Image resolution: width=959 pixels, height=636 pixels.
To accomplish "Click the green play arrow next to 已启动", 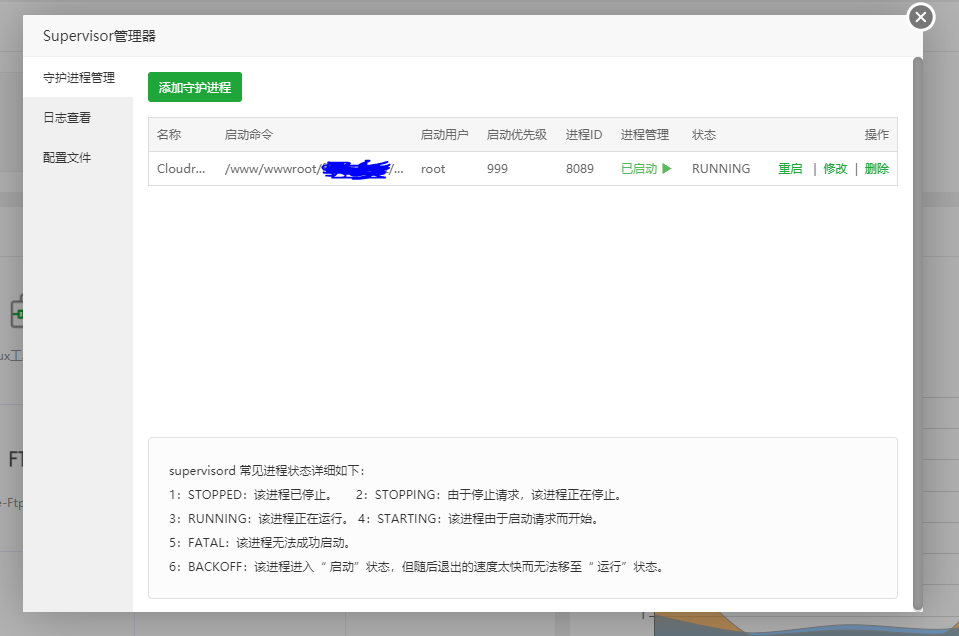I will [x=667, y=169].
